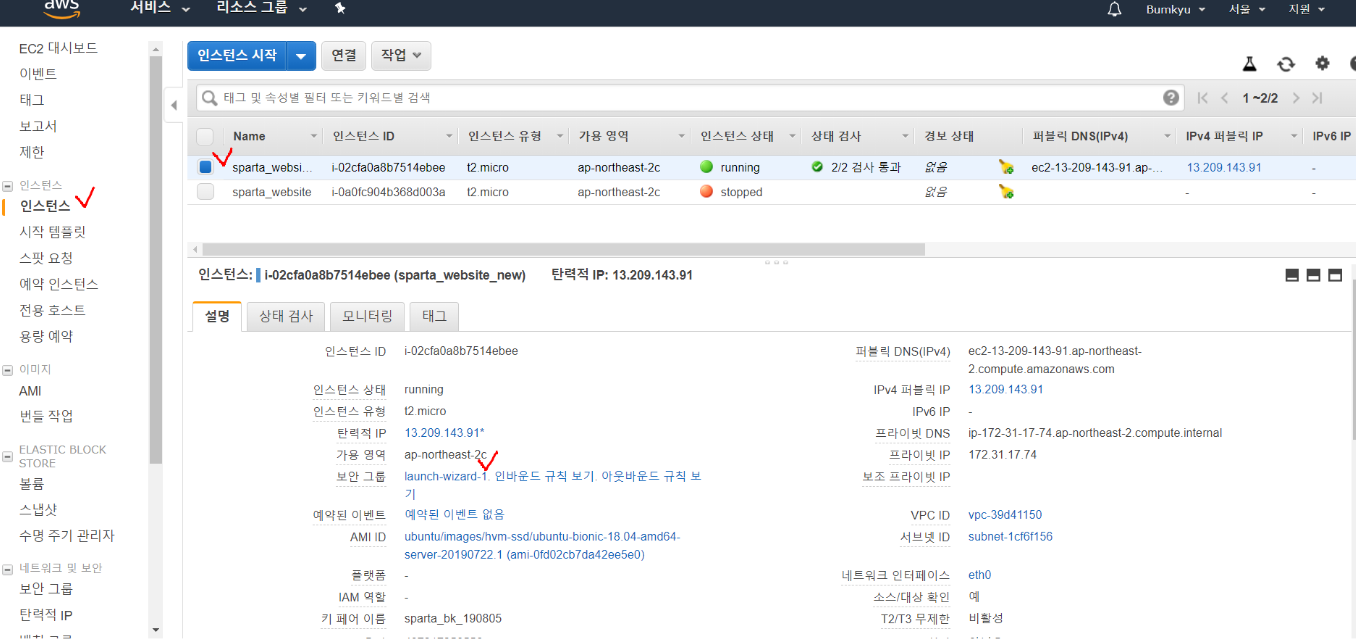
Task: Go to first page of results
Action: 1203,98
